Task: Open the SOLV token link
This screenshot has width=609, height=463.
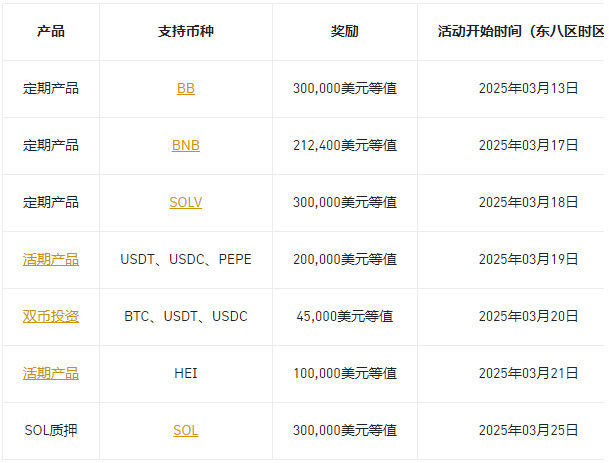Action: point(186,202)
